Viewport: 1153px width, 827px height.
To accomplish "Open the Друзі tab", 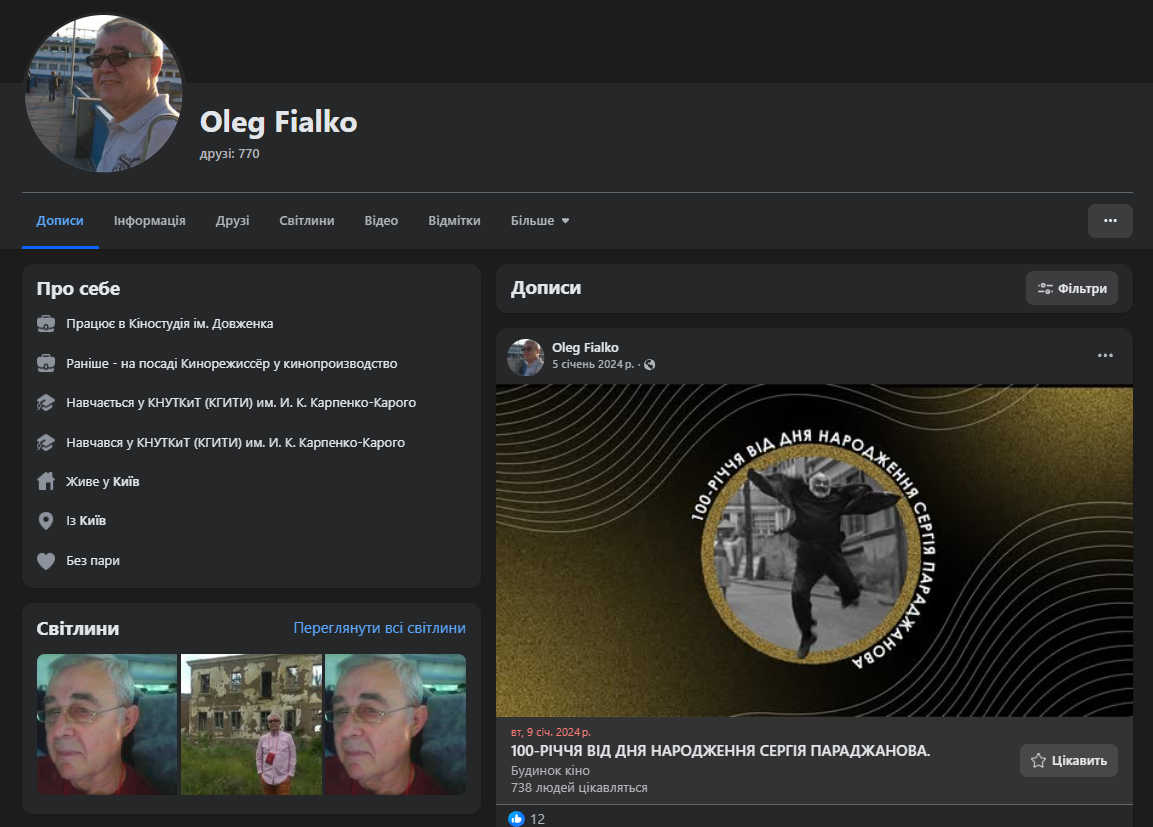I will (x=232, y=221).
